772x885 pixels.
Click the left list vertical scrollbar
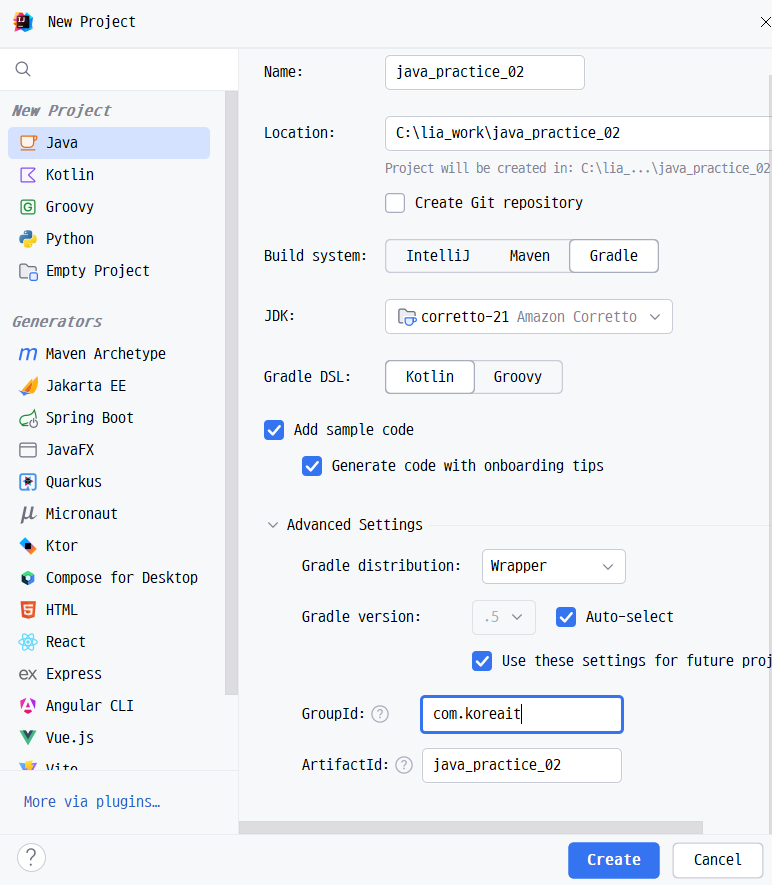coord(231,393)
